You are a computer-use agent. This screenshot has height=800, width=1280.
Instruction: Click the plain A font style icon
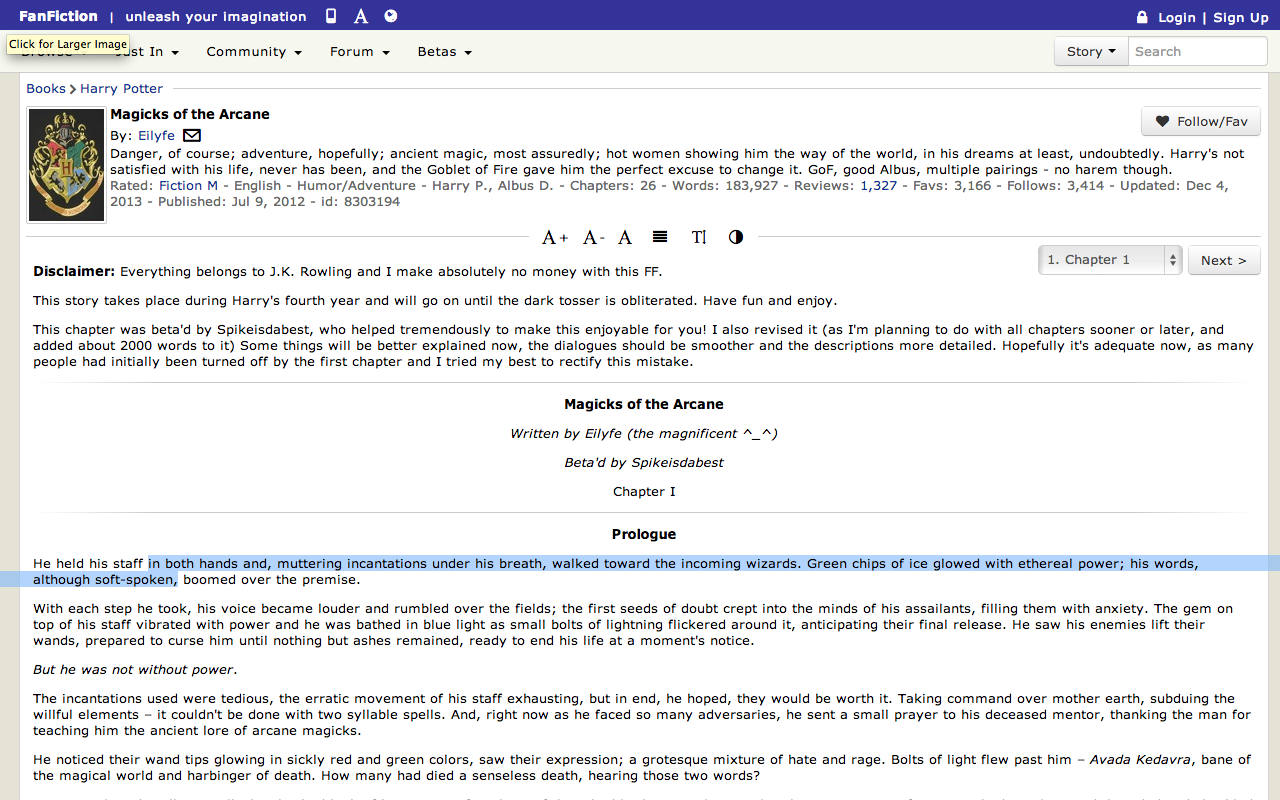point(625,237)
